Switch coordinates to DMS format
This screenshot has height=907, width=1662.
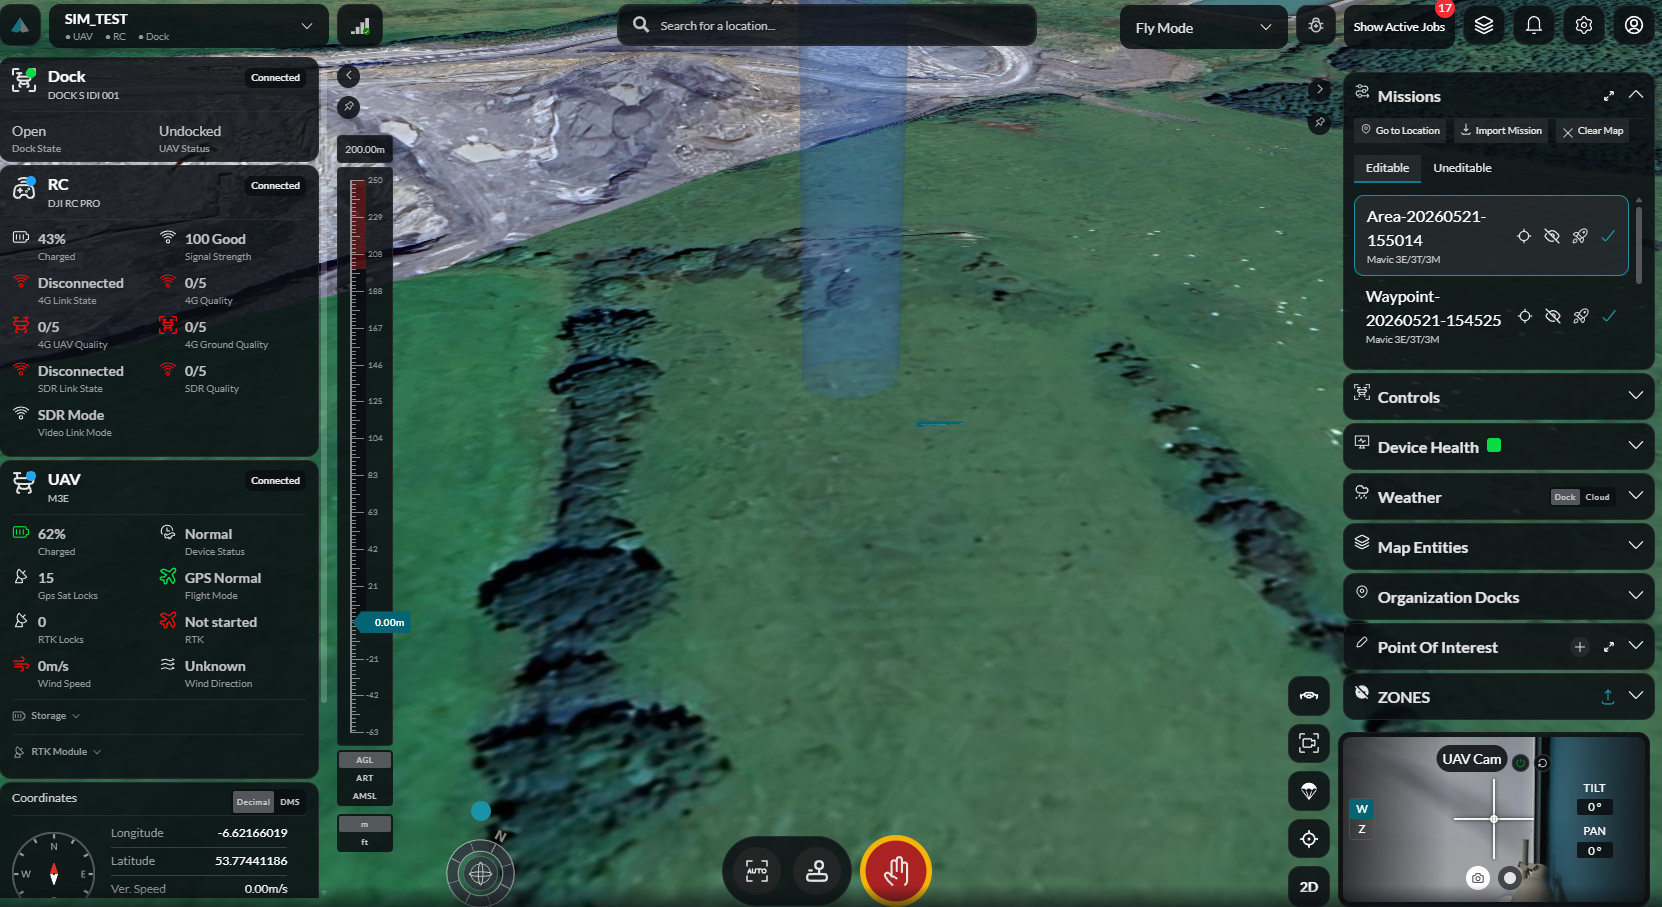coord(290,802)
